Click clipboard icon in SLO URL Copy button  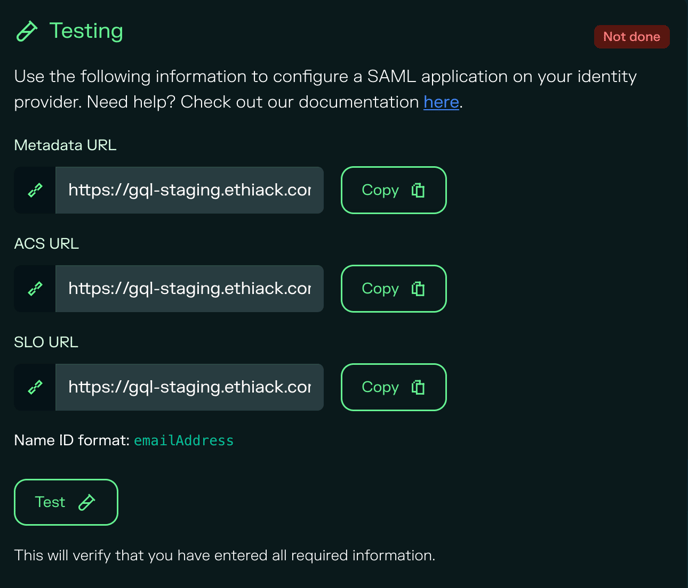pyautogui.click(x=418, y=387)
